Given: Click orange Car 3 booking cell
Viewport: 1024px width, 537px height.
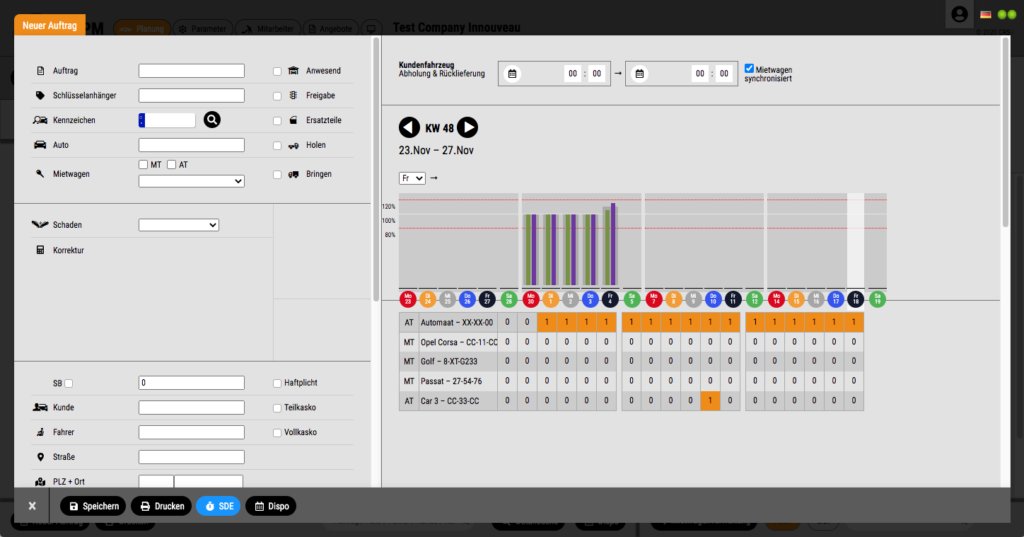Looking at the screenshot, I should 710,400.
